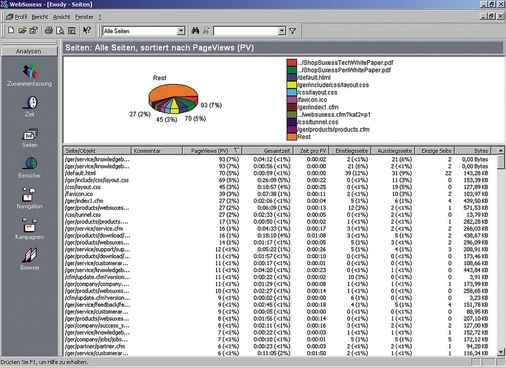Sort by PageViews (PV) column header
Image resolution: width=506 pixels, height=368 pixels.
(x=212, y=151)
